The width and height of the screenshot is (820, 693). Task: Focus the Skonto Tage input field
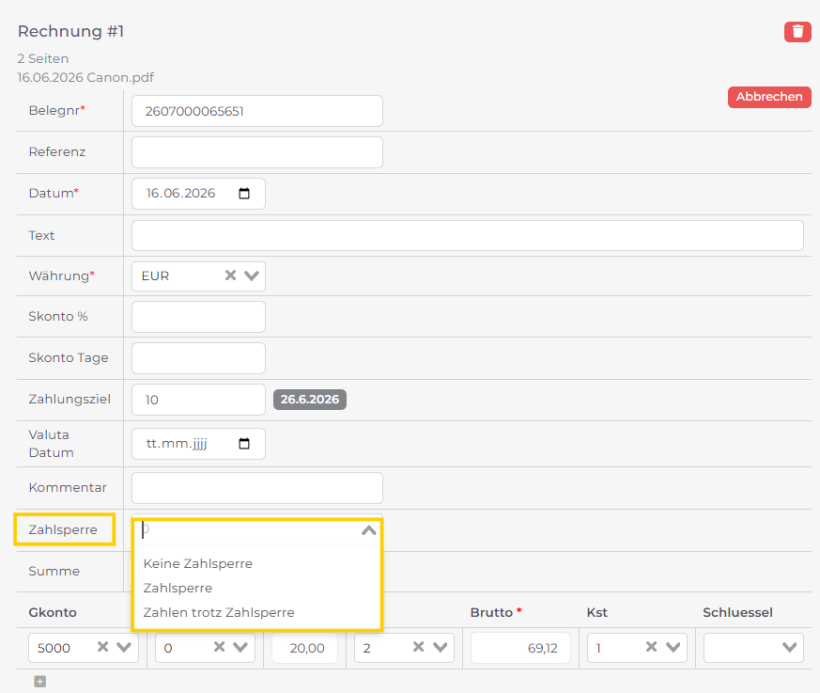point(198,358)
